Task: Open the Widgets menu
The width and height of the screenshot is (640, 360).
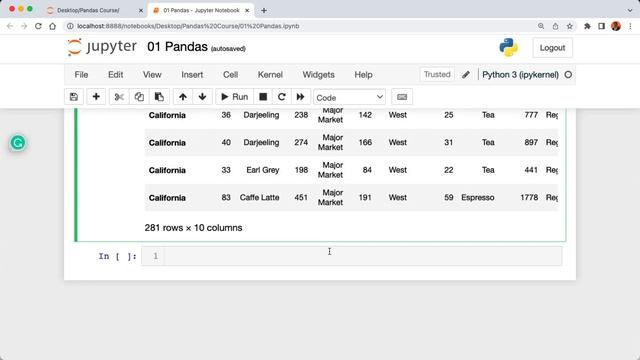Action: [x=318, y=75]
